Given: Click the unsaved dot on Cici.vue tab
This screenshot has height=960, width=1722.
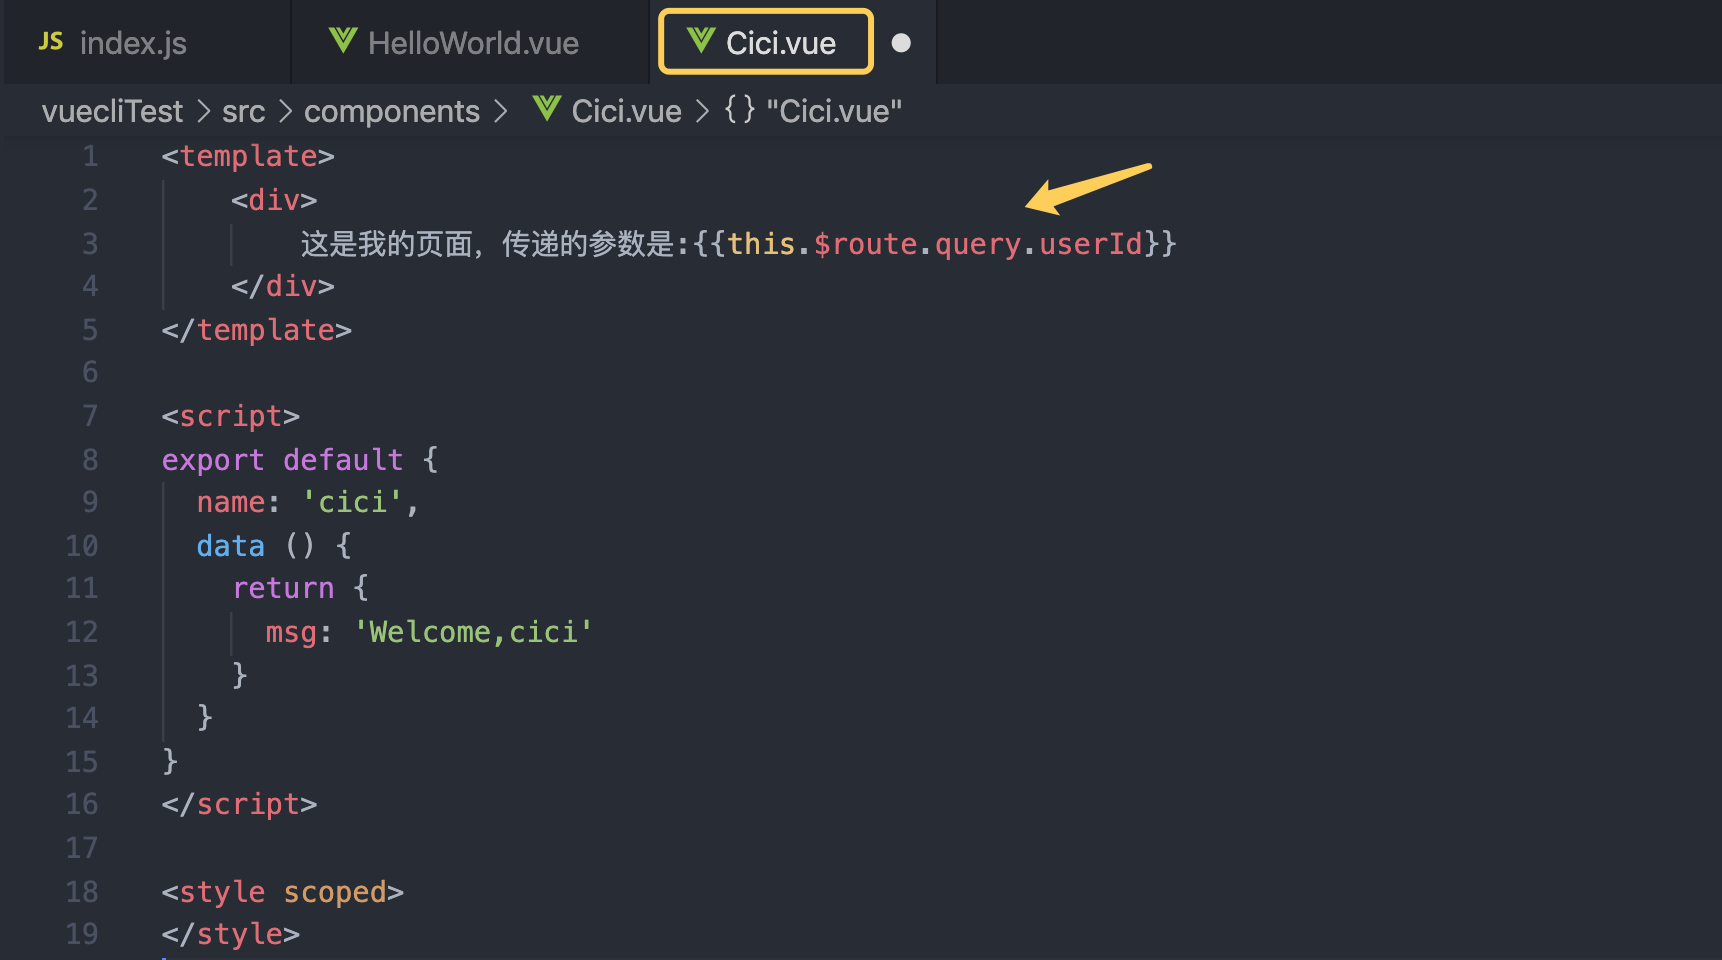Looking at the screenshot, I should pyautogui.click(x=901, y=43).
